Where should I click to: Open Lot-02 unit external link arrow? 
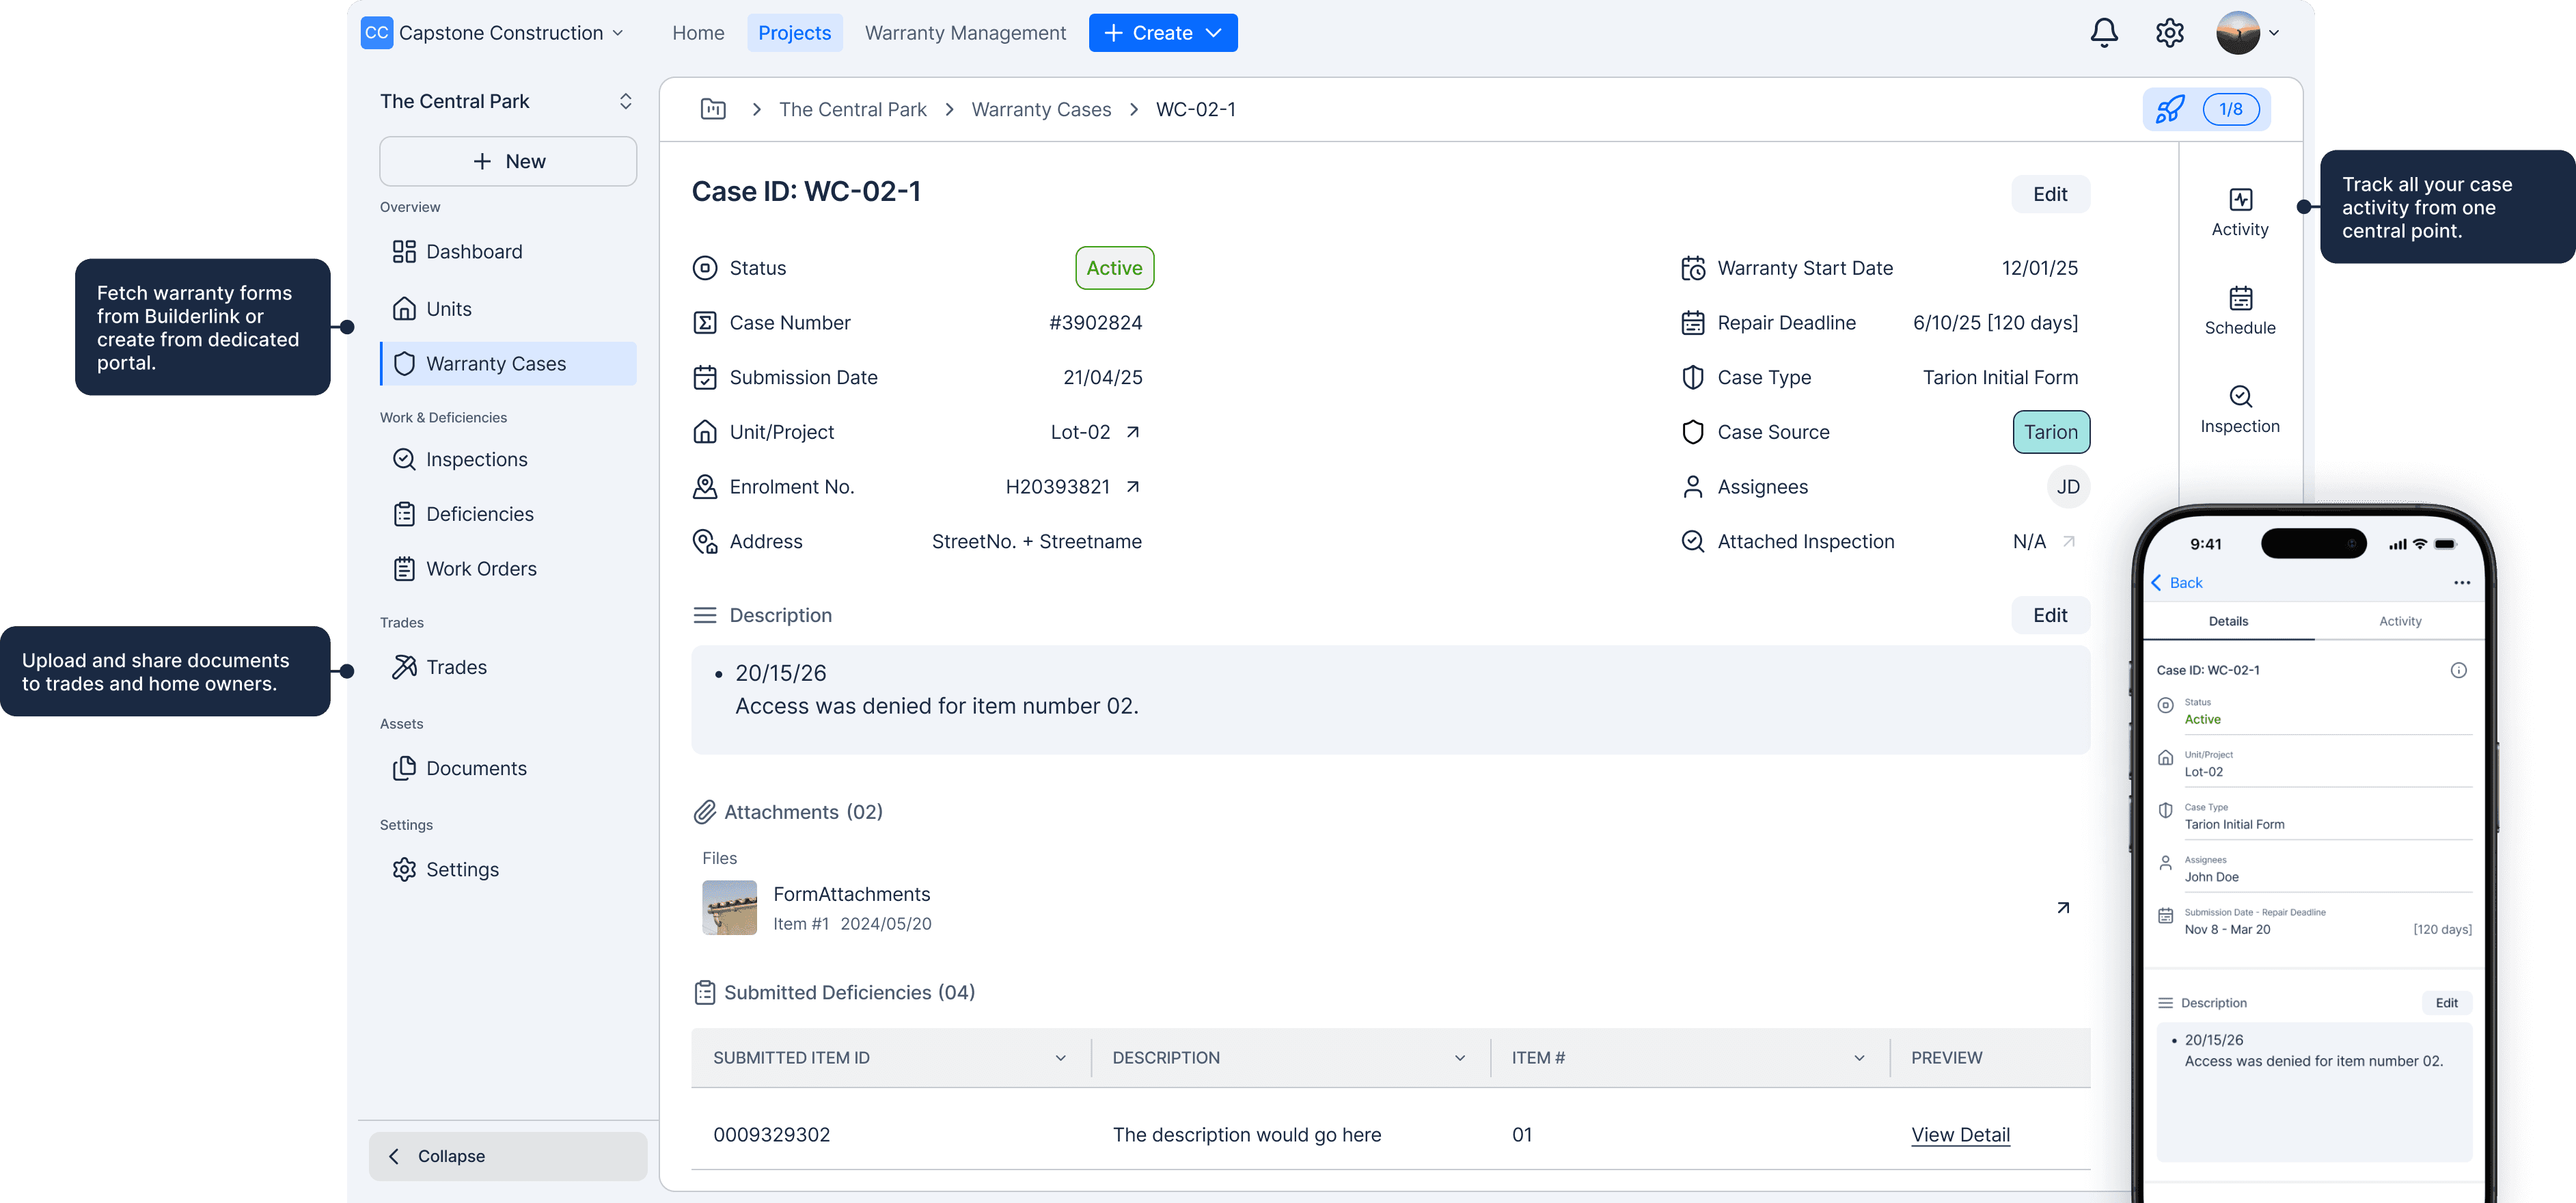pyautogui.click(x=1133, y=432)
